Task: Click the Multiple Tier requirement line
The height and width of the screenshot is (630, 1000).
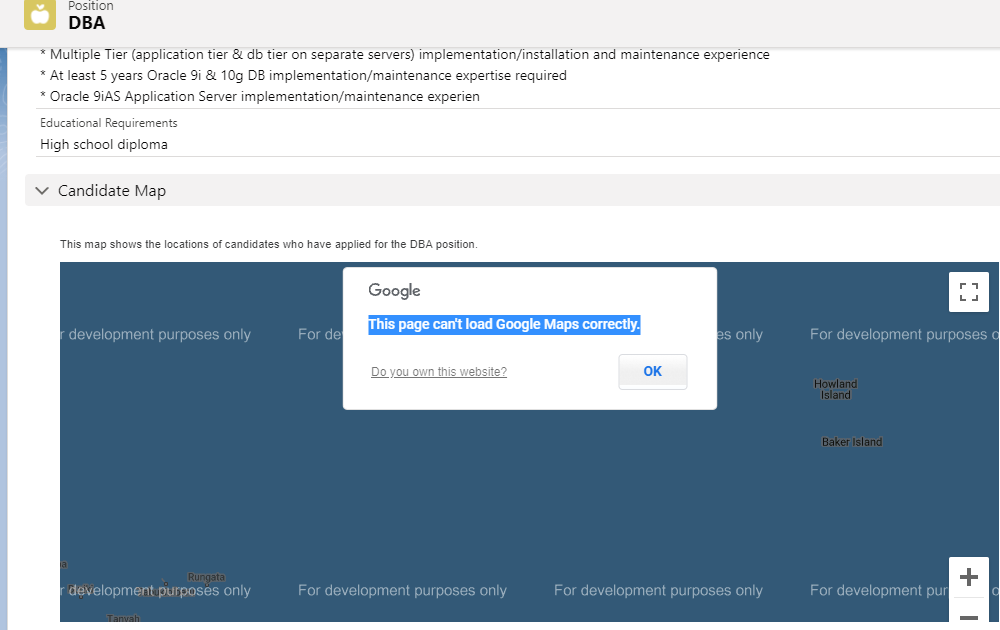Action: pos(405,54)
